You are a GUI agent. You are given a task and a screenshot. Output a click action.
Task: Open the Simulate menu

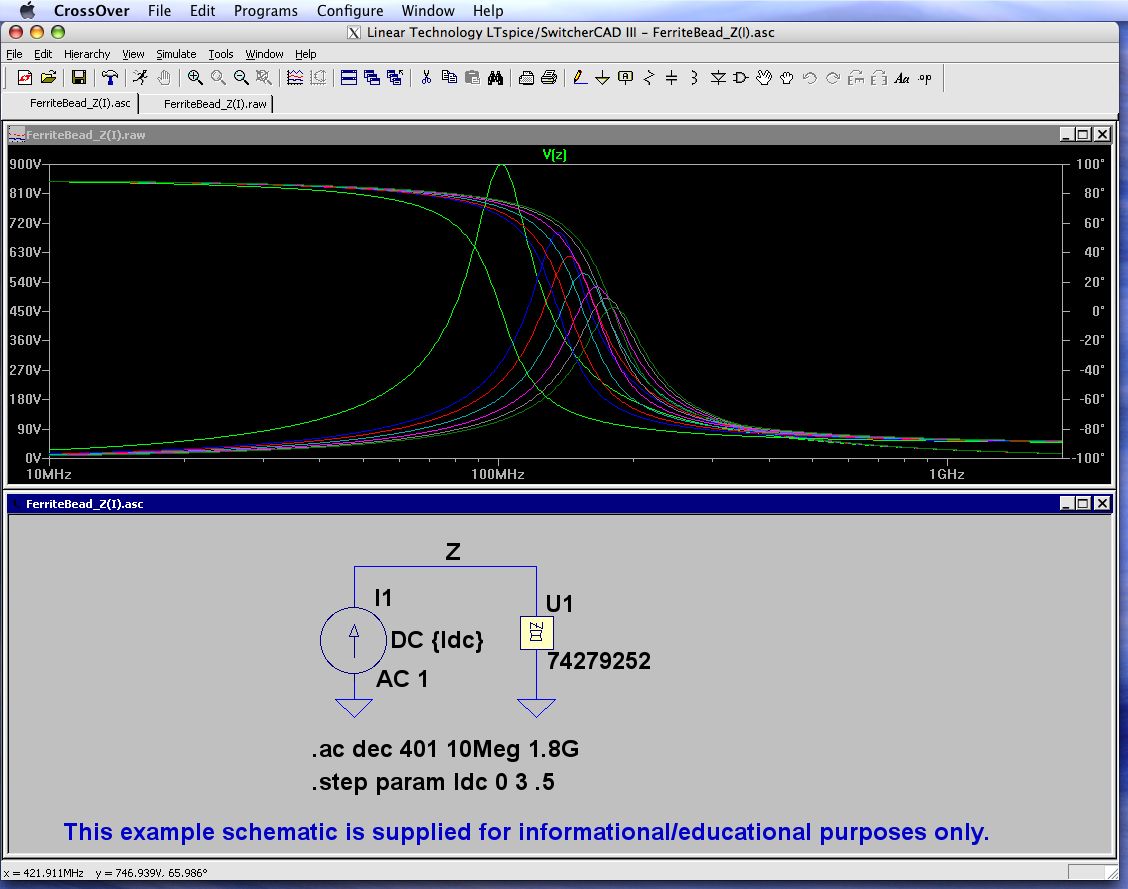(176, 54)
